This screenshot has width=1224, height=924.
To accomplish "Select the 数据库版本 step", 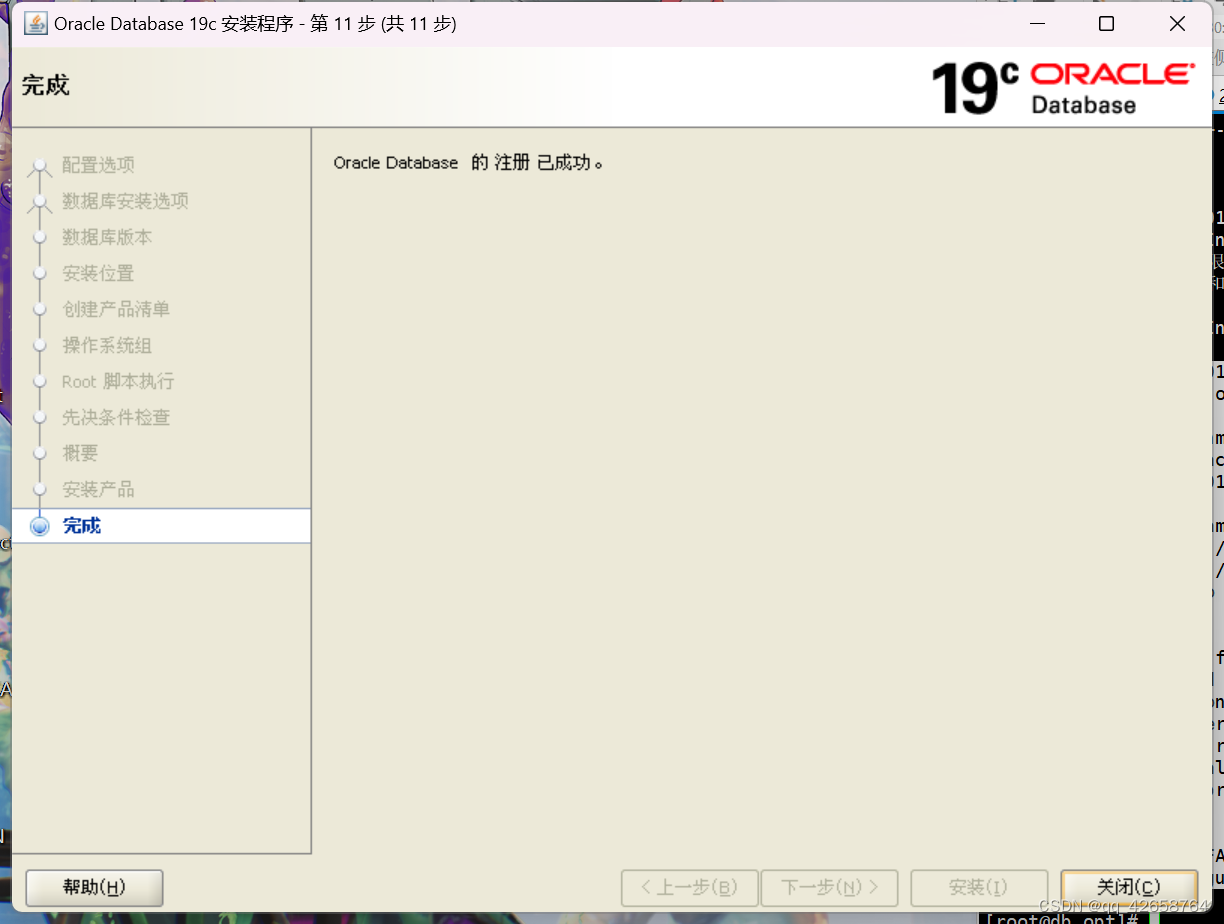I will point(107,237).
